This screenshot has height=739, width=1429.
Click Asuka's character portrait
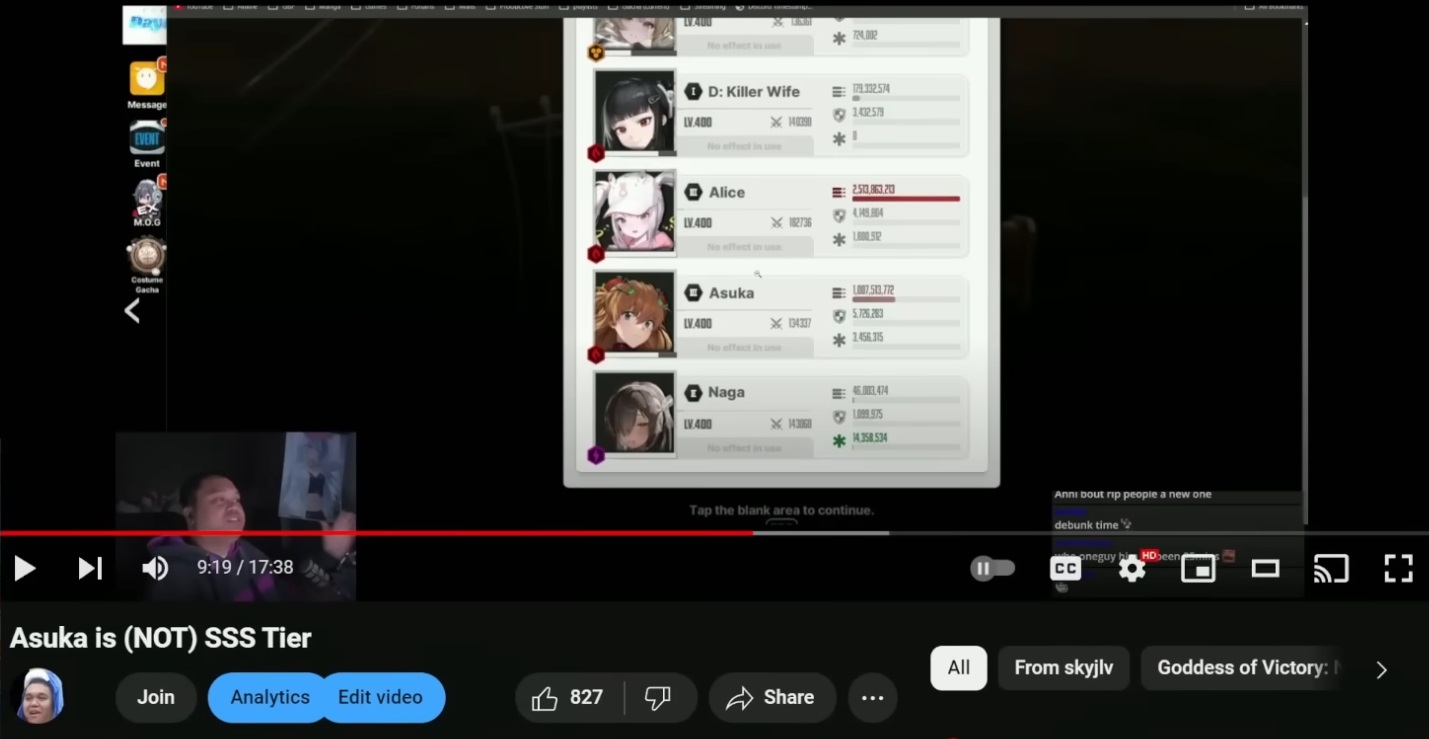coord(635,313)
